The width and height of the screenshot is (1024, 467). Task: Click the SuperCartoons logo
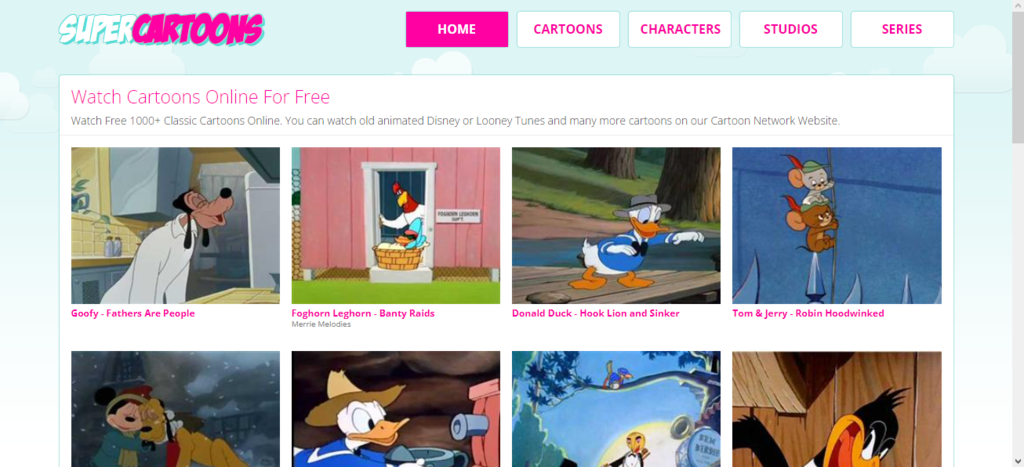pos(161,29)
